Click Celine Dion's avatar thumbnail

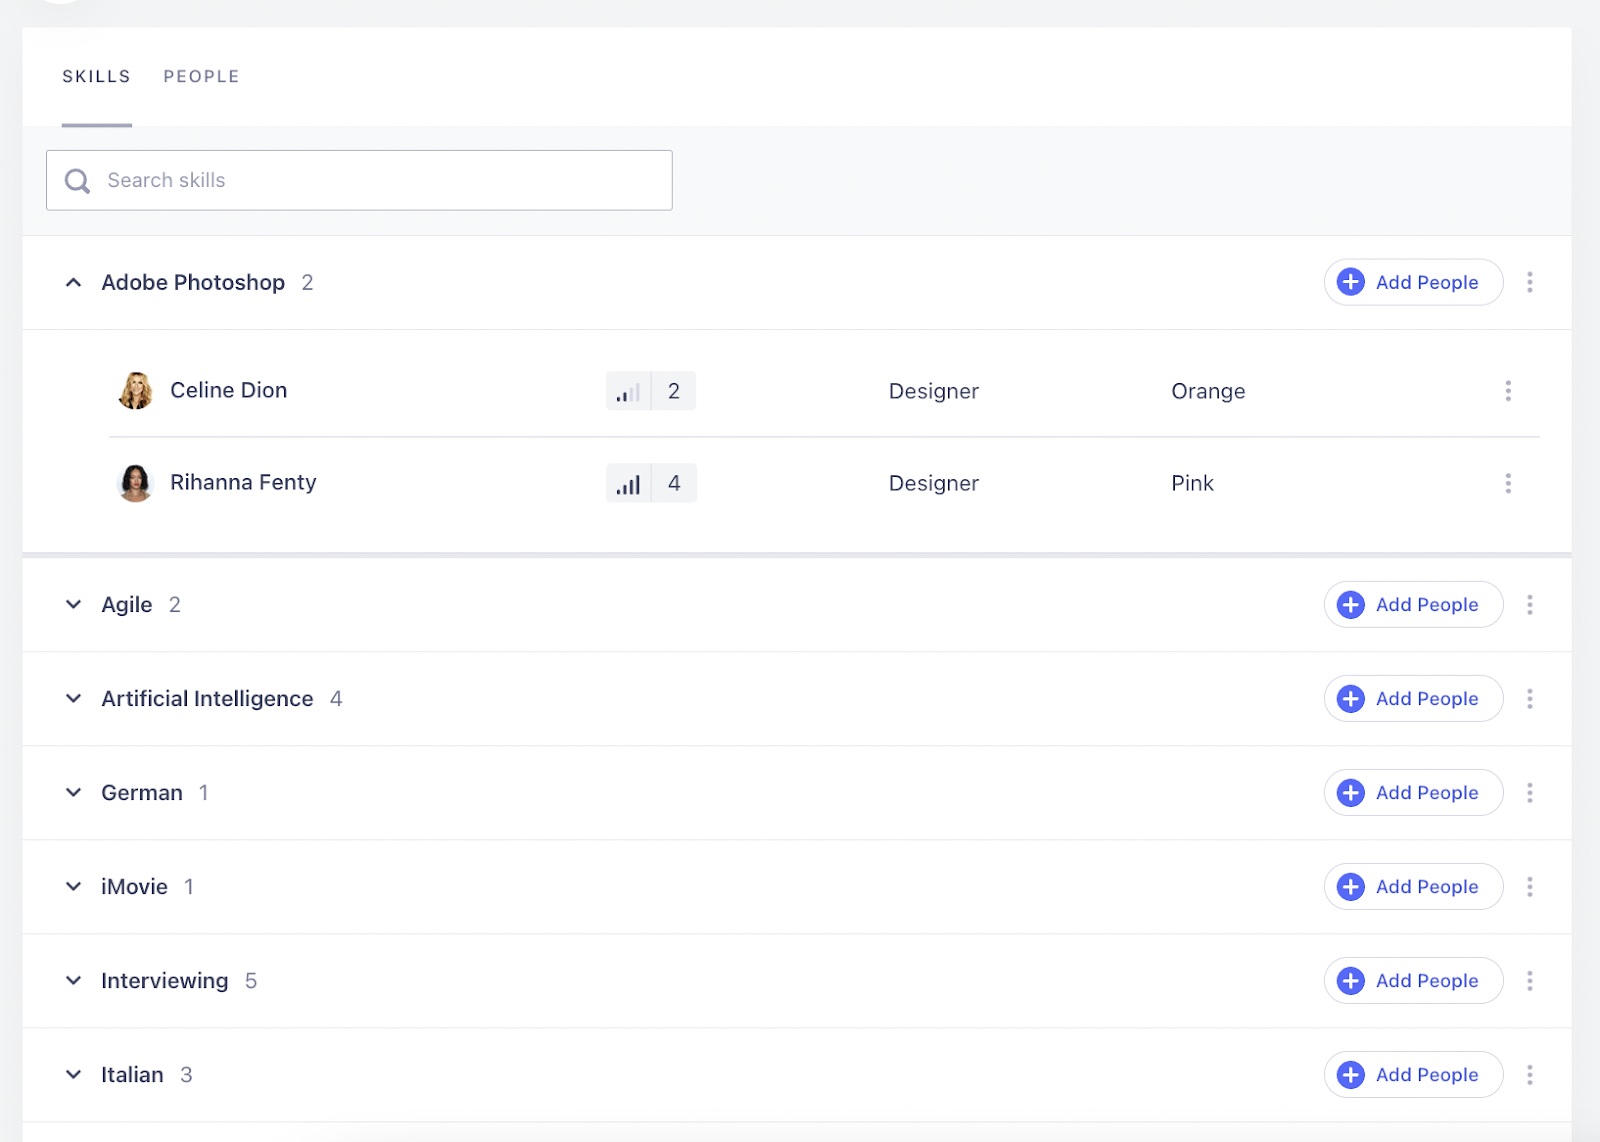pos(135,391)
